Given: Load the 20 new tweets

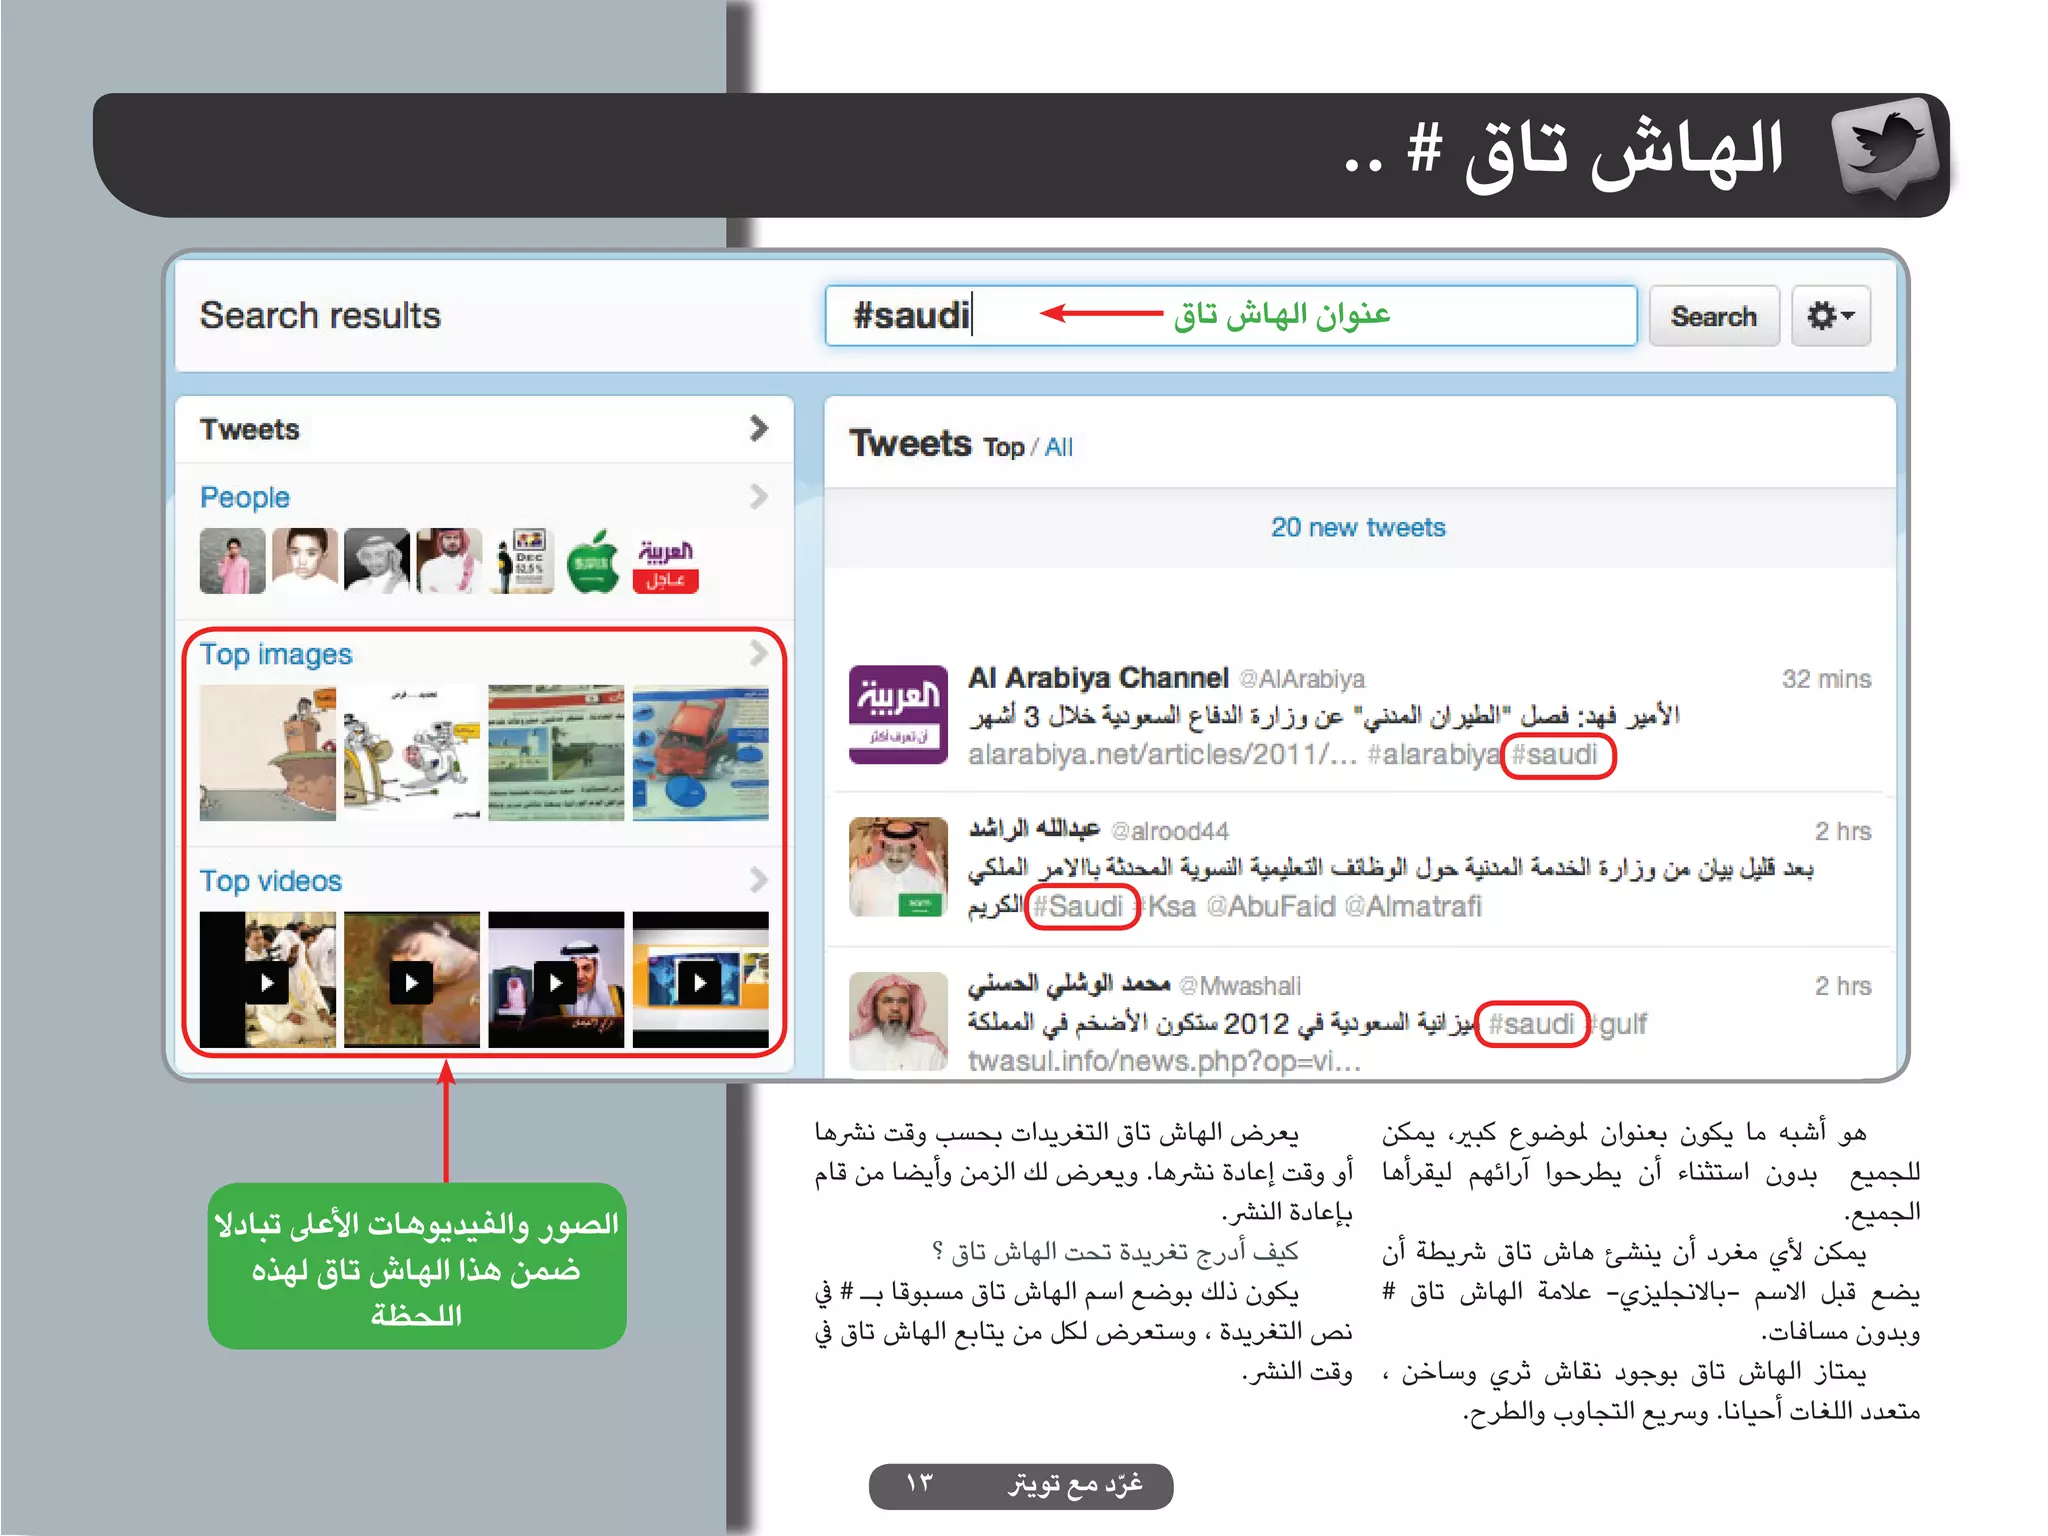Looking at the screenshot, I should pos(1358,527).
